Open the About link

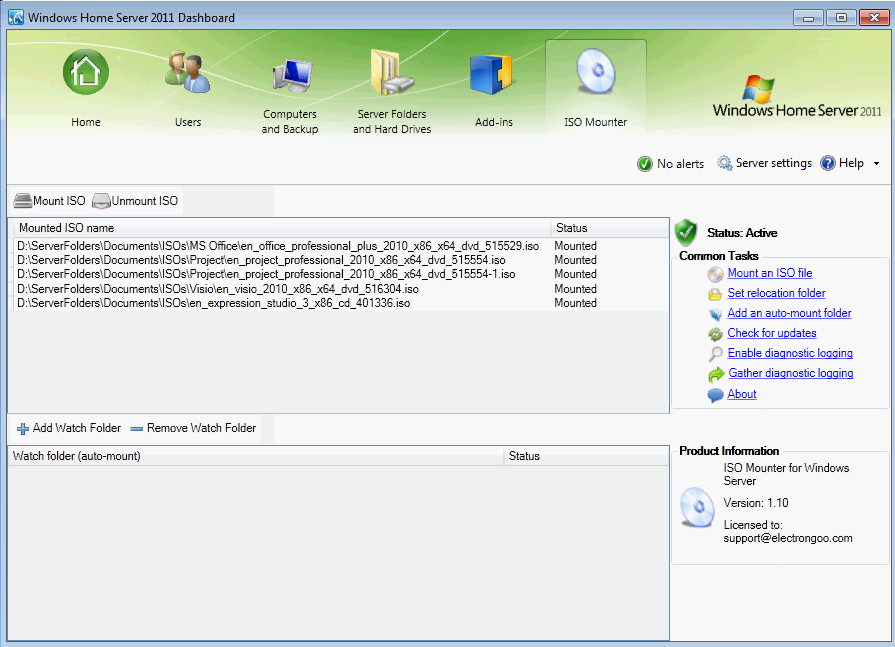coord(741,394)
